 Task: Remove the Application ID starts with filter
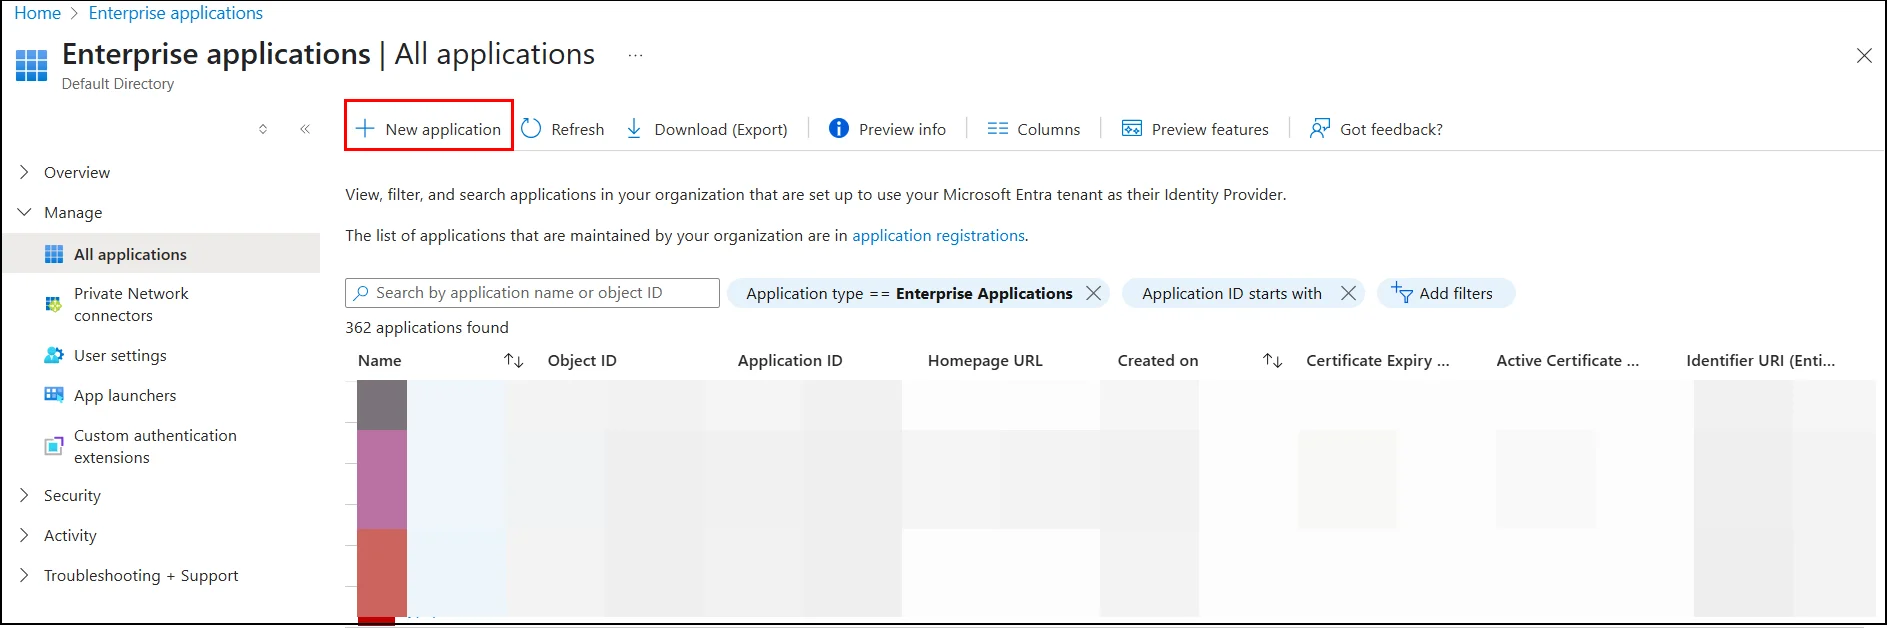coord(1348,293)
